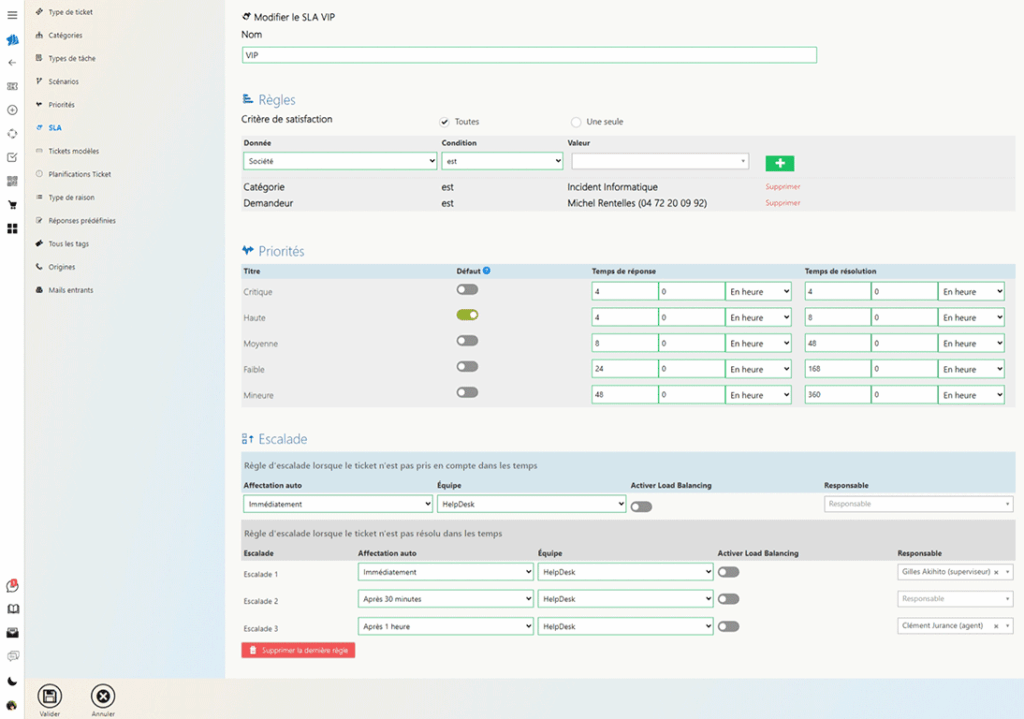Toggle dark mode moon icon
Viewport: 1024px width, 719px height.
(12, 681)
